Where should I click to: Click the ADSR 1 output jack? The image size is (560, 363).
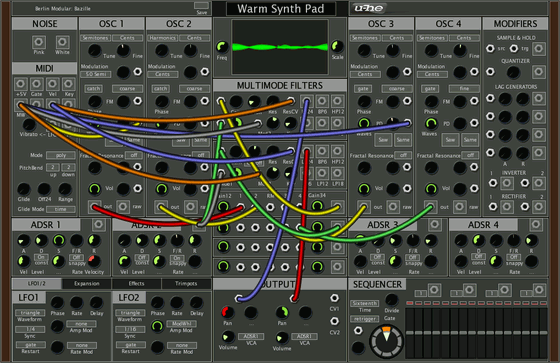tap(98, 224)
